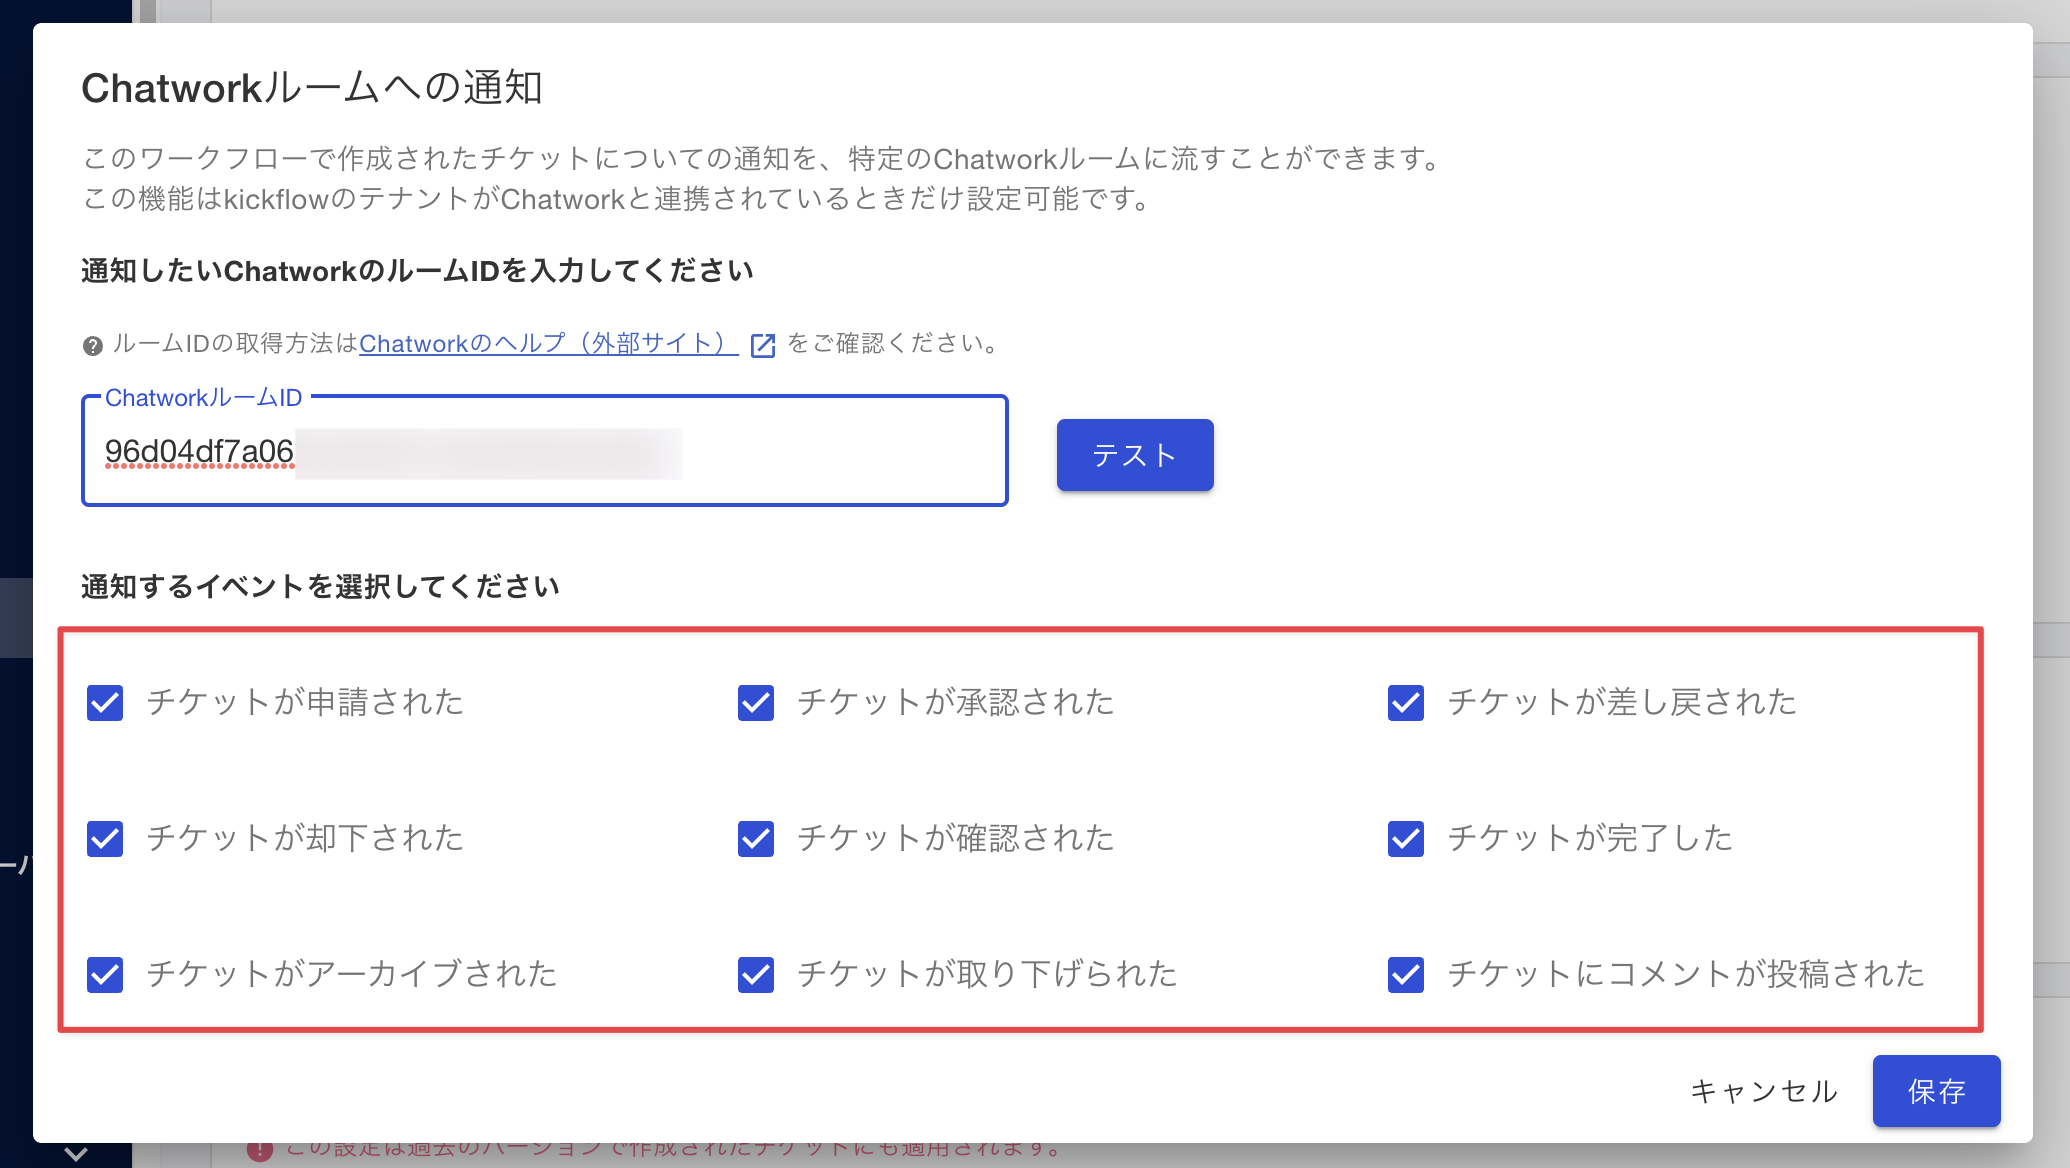
Task: Toggle チケットが差し戻された checkbox
Action: tap(1406, 703)
